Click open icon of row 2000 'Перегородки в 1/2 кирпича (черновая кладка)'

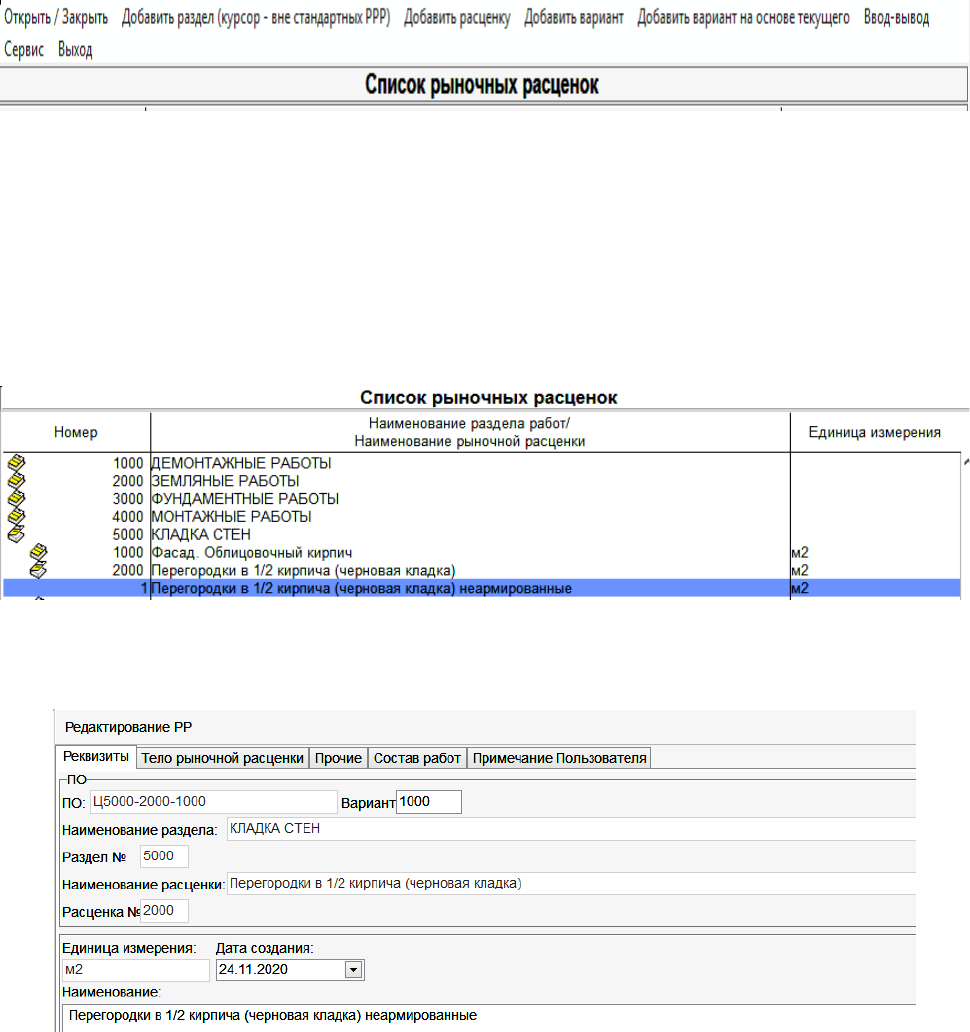click(39, 570)
